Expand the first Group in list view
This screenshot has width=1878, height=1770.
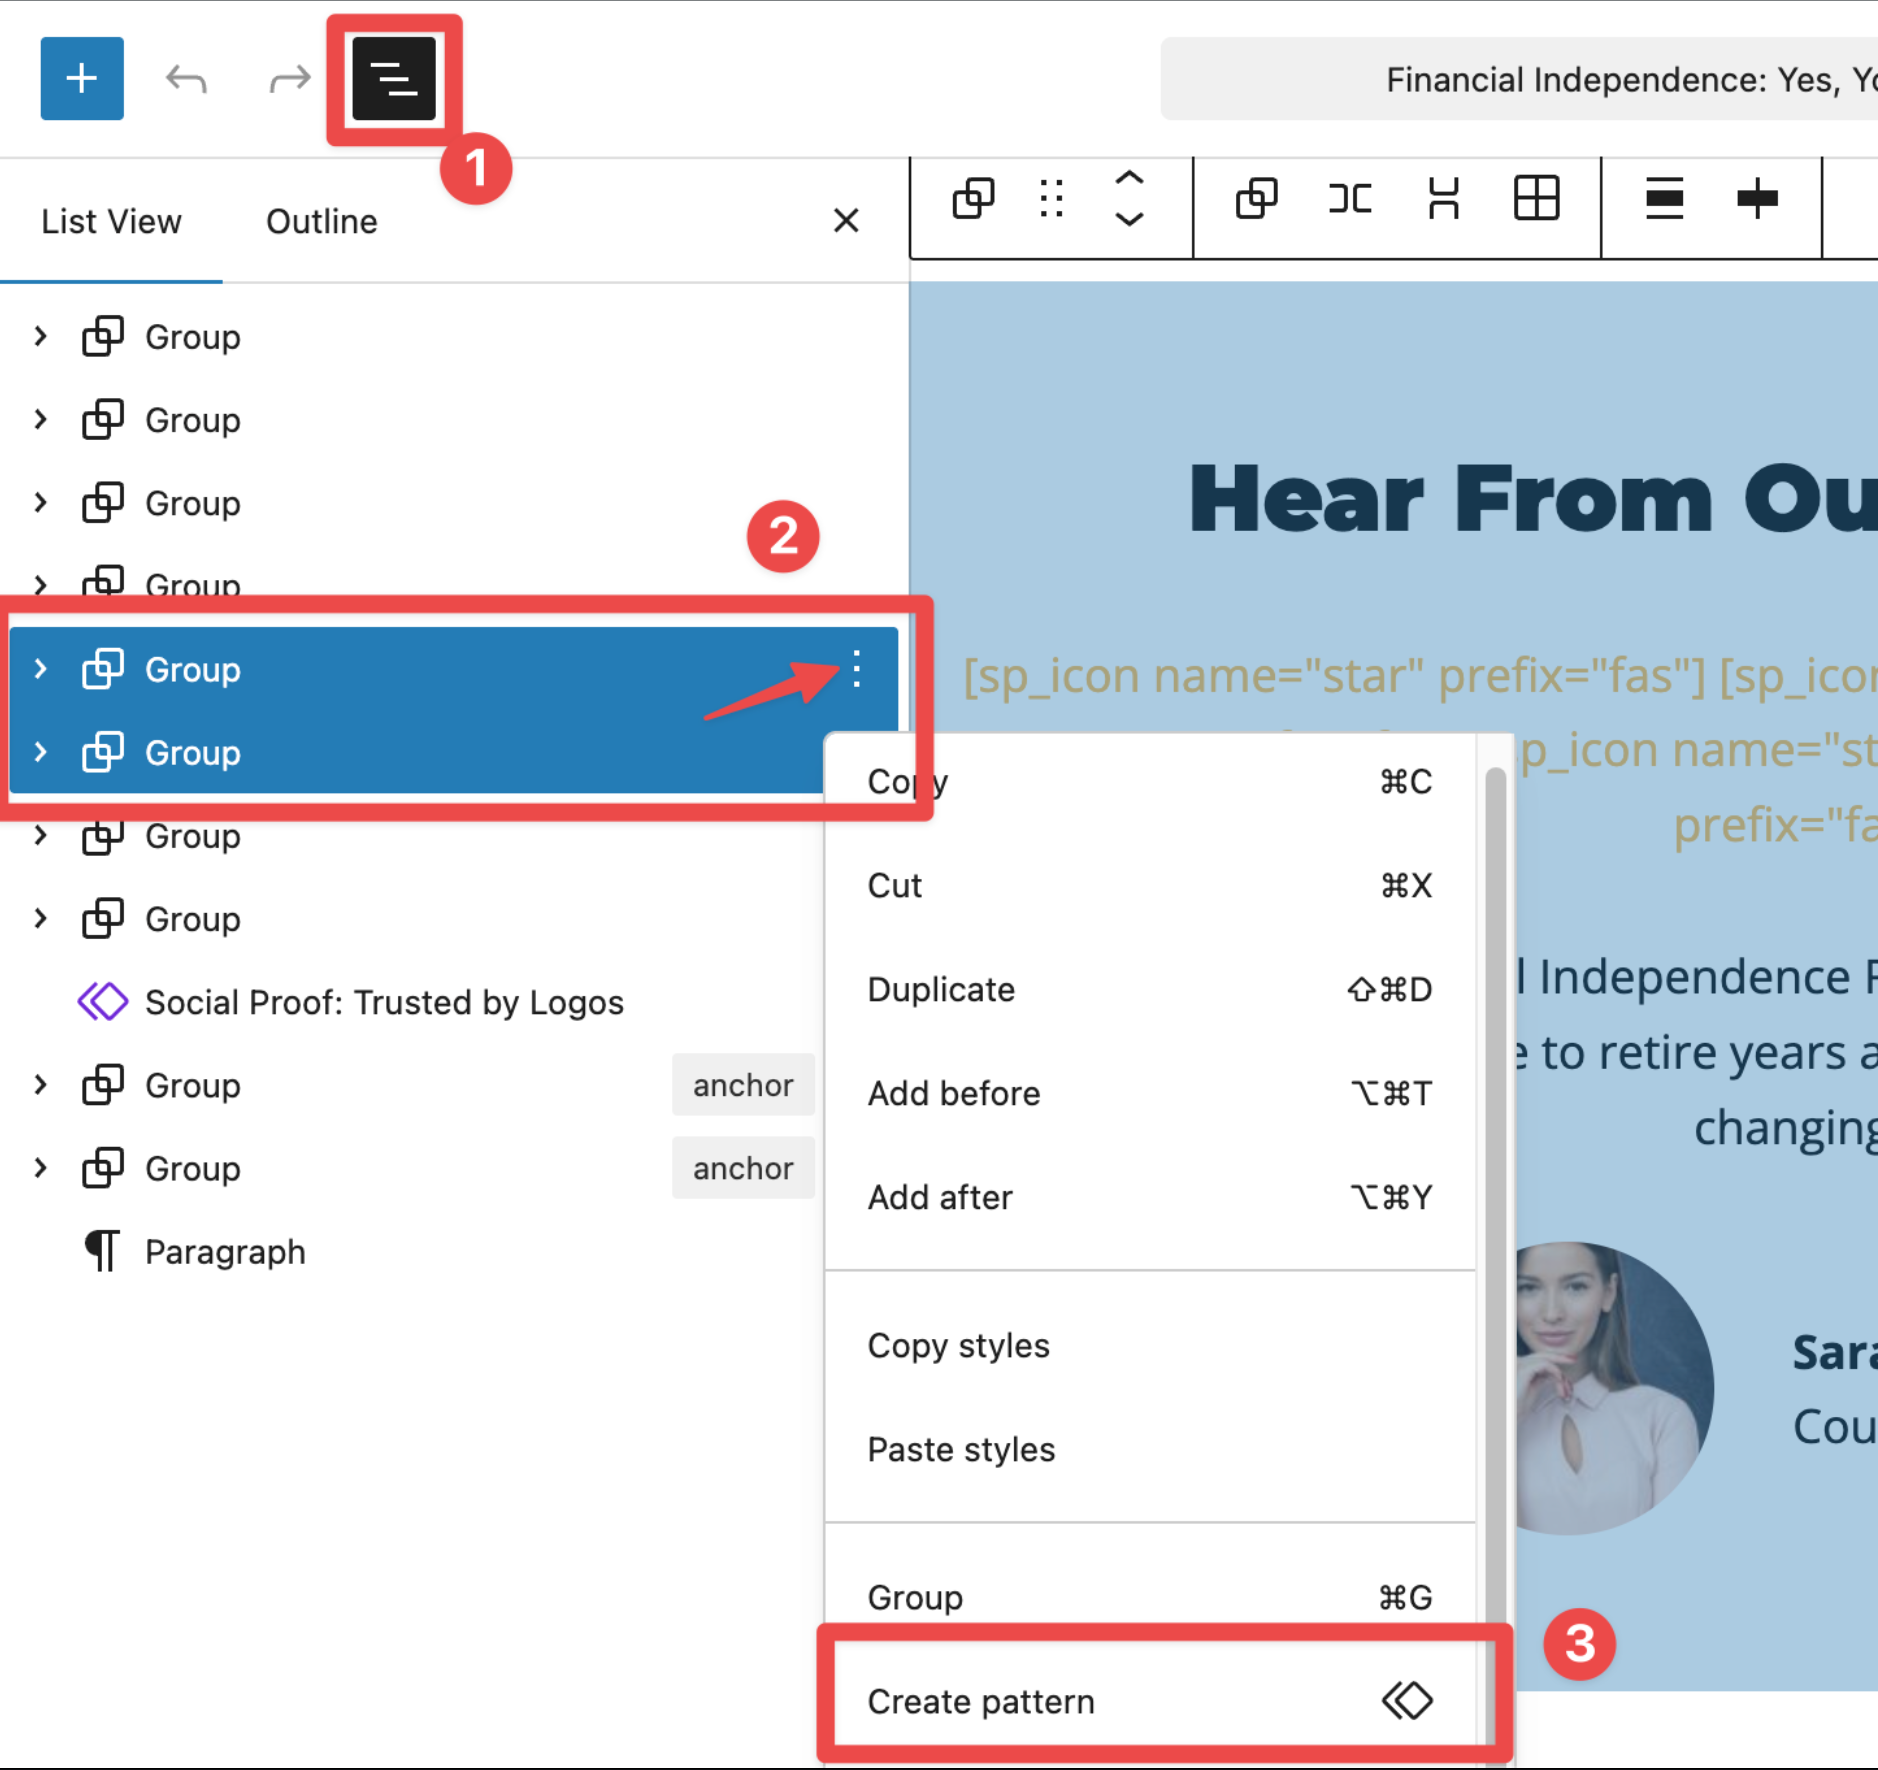tap(40, 337)
